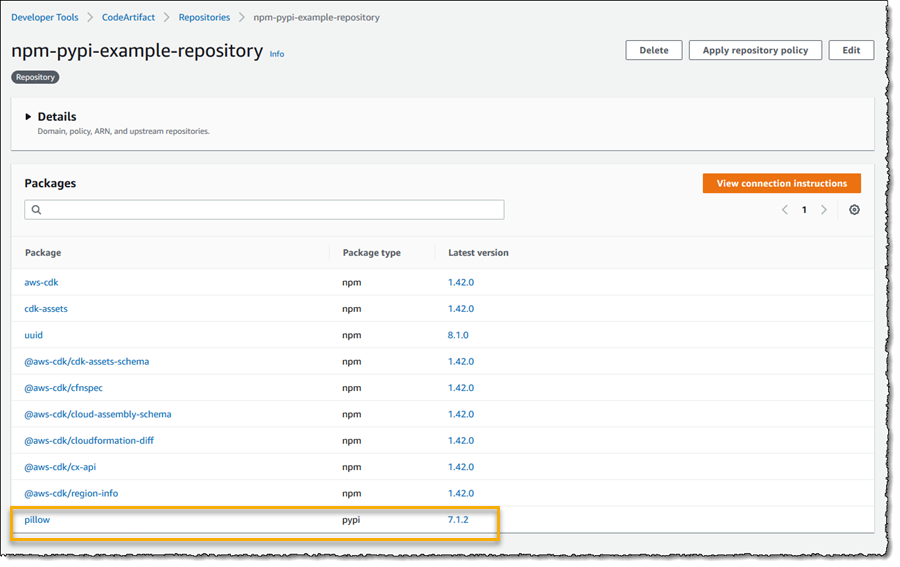Click page number 1 in pagination
The image size is (900, 567).
coord(804,209)
